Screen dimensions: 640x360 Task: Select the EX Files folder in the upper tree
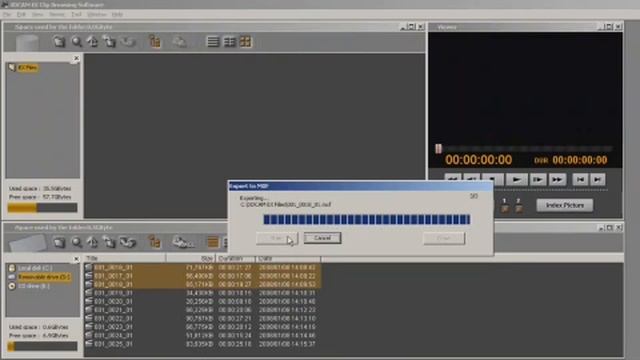[27, 68]
